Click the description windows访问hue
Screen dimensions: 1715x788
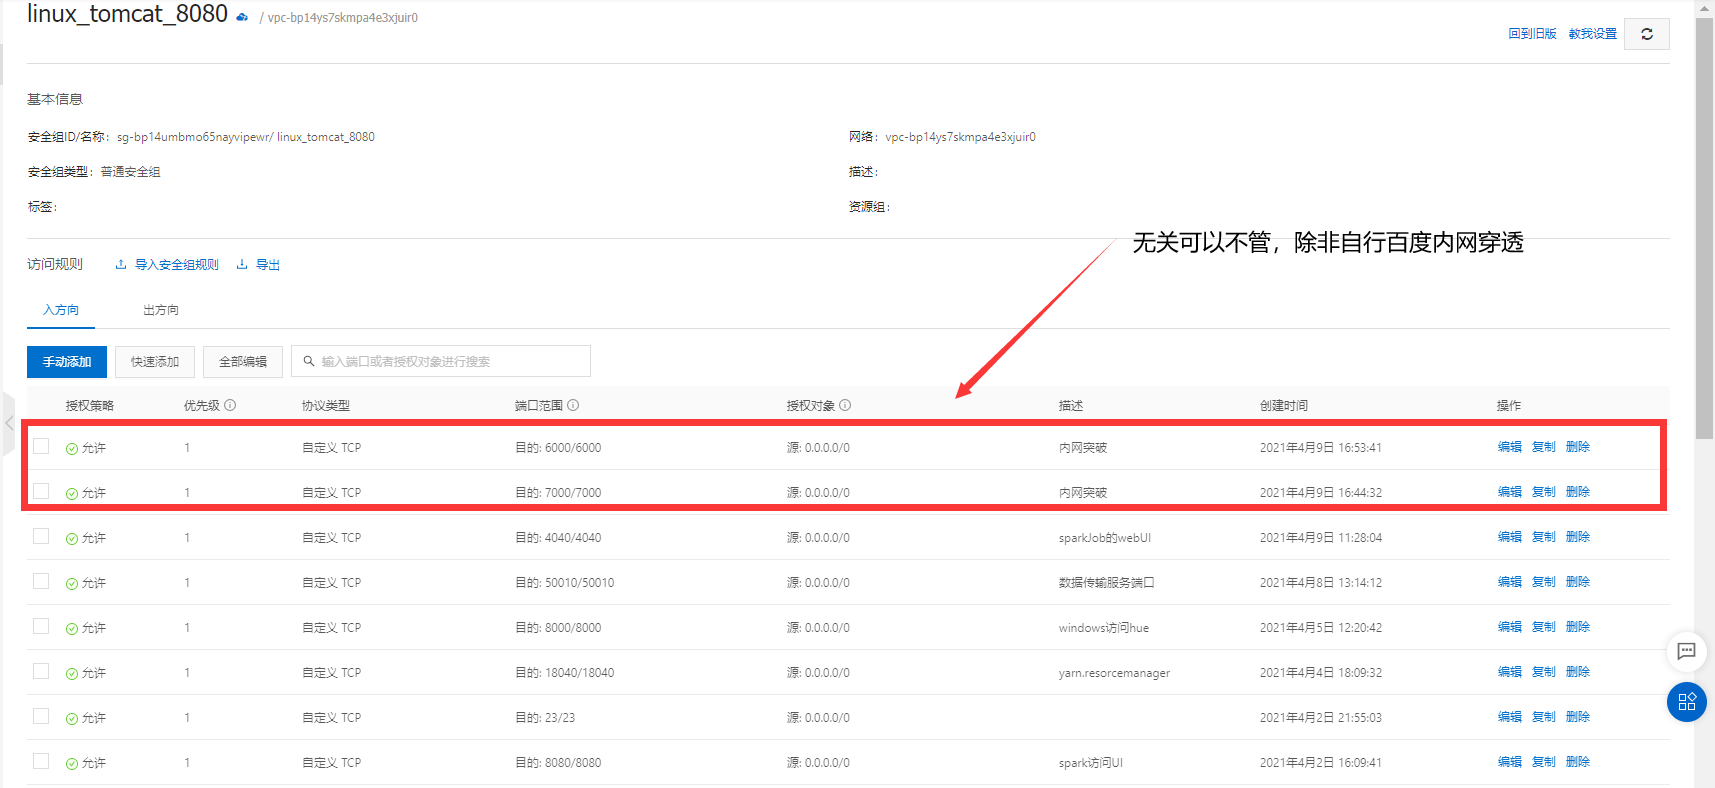(1104, 628)
